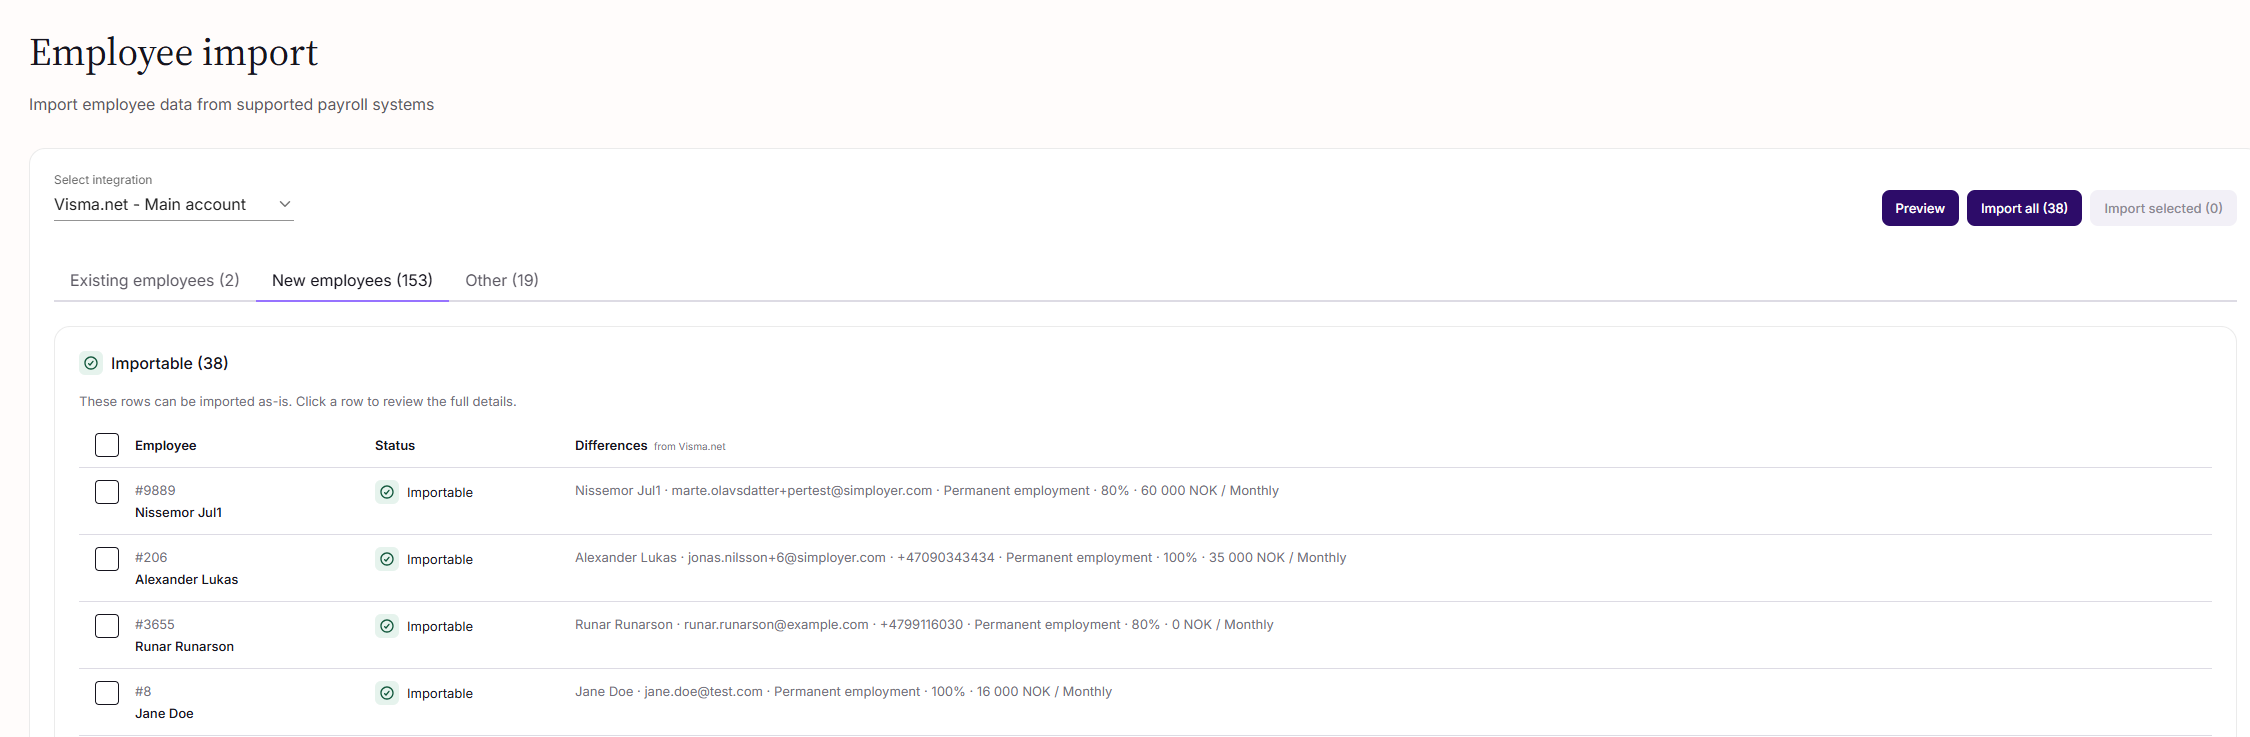This screenshot has width=2250, height=737.
Task: Click Importable status icon for Alexander Lukas
Action: tap(387, 559)
